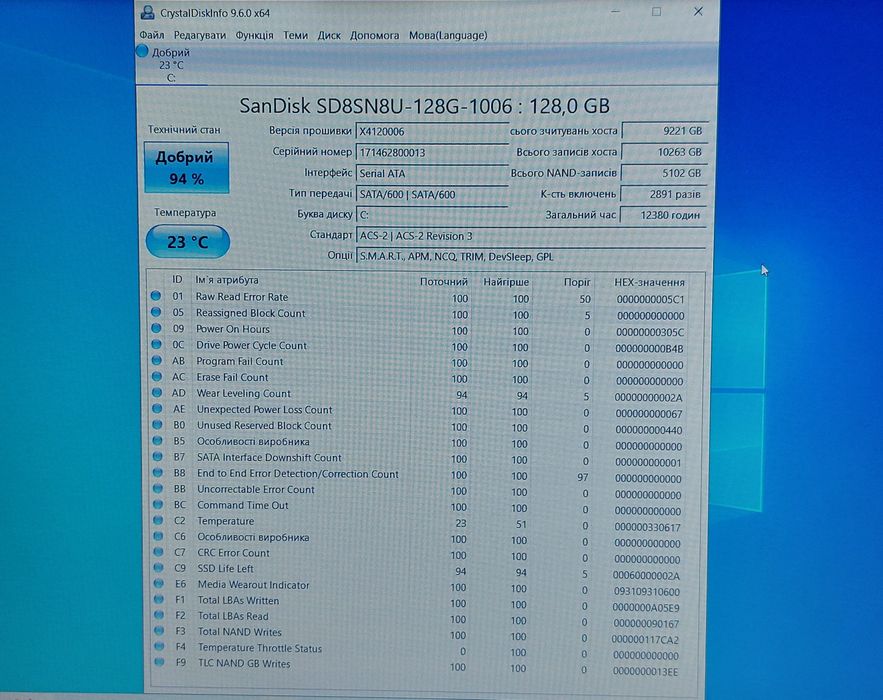Click the status dot for SSD Life Left
883x700 pixels.
158,568
